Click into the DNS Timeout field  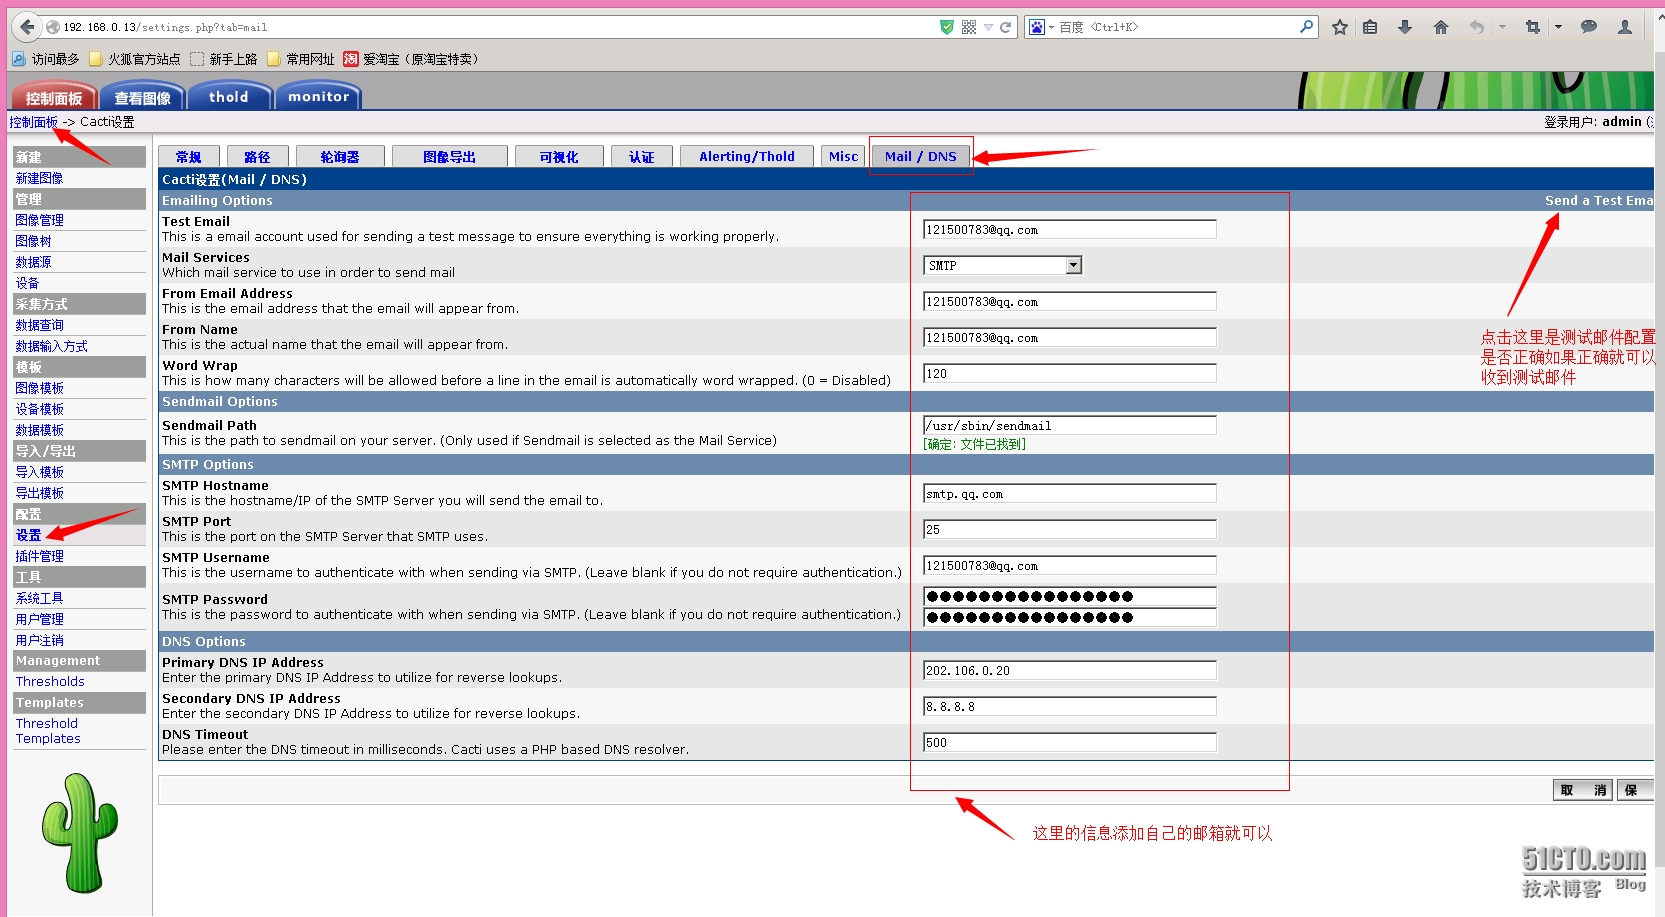[1069, 742]
